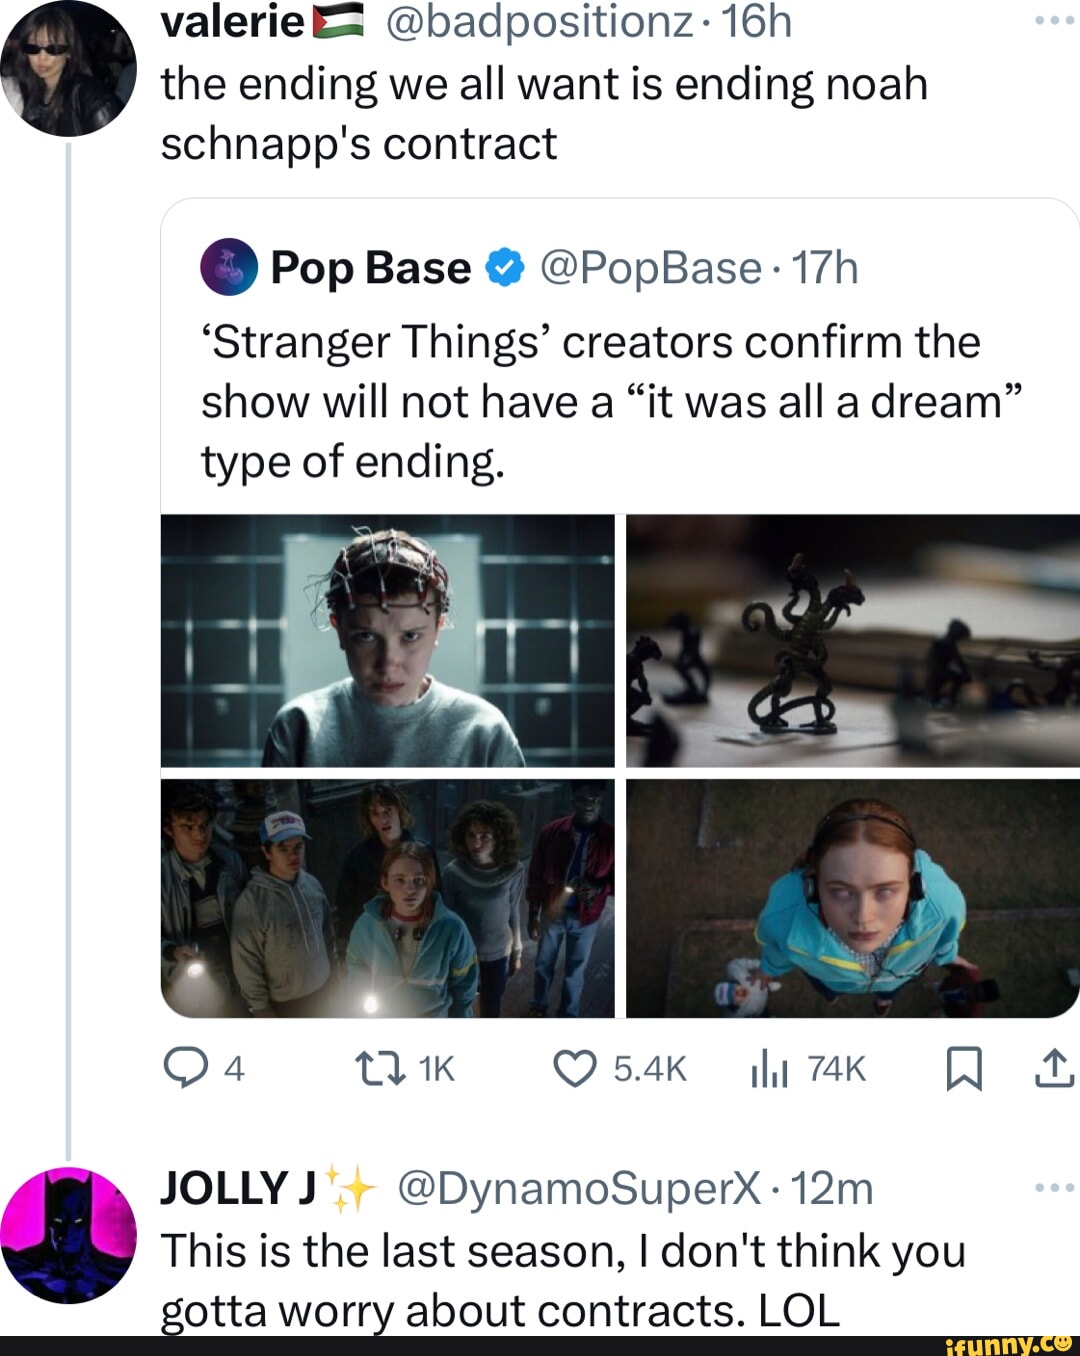Like valerie's tweet with the heart
Viewport: 1080px width, 1356px height.
[574, 1070]
